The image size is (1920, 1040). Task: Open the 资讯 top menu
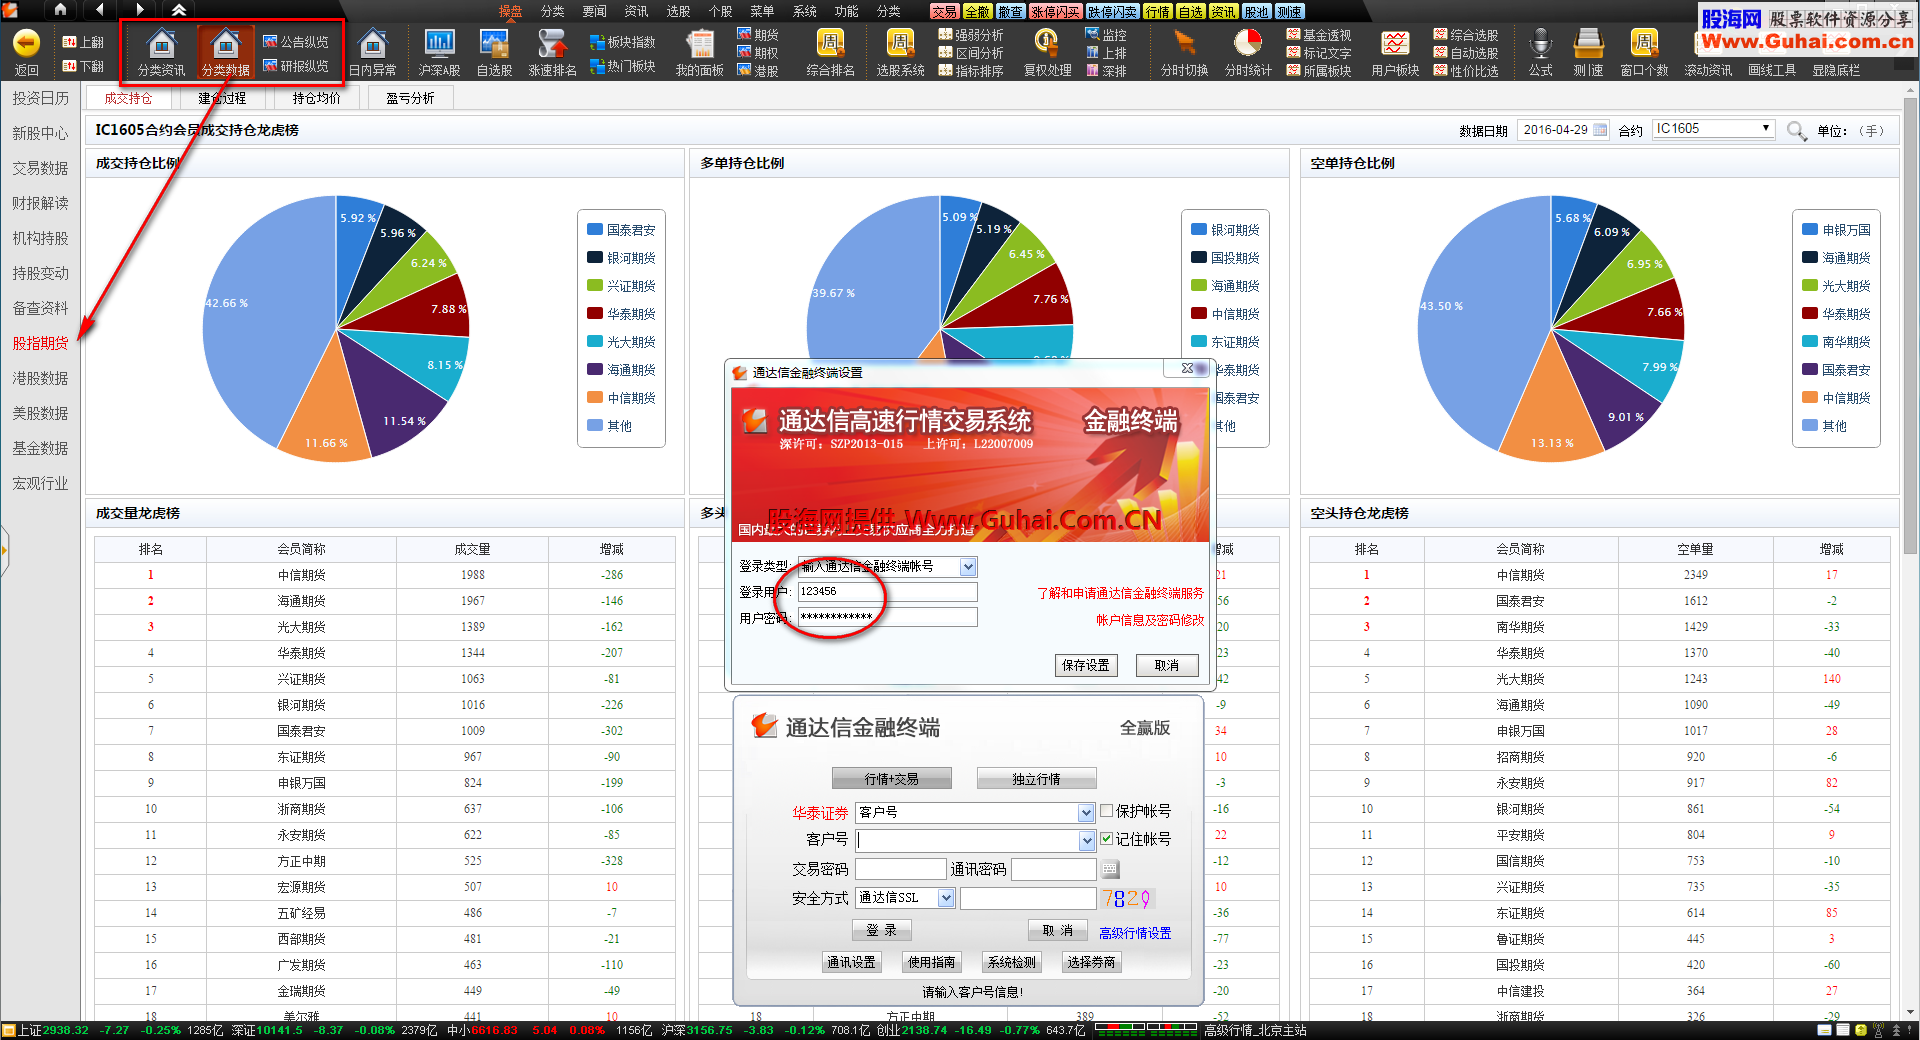[636, 11]
